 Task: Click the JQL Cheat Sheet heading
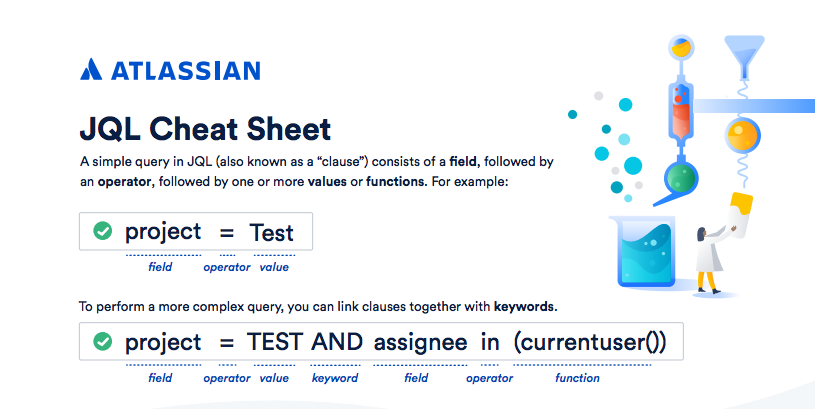pos(205,129)
